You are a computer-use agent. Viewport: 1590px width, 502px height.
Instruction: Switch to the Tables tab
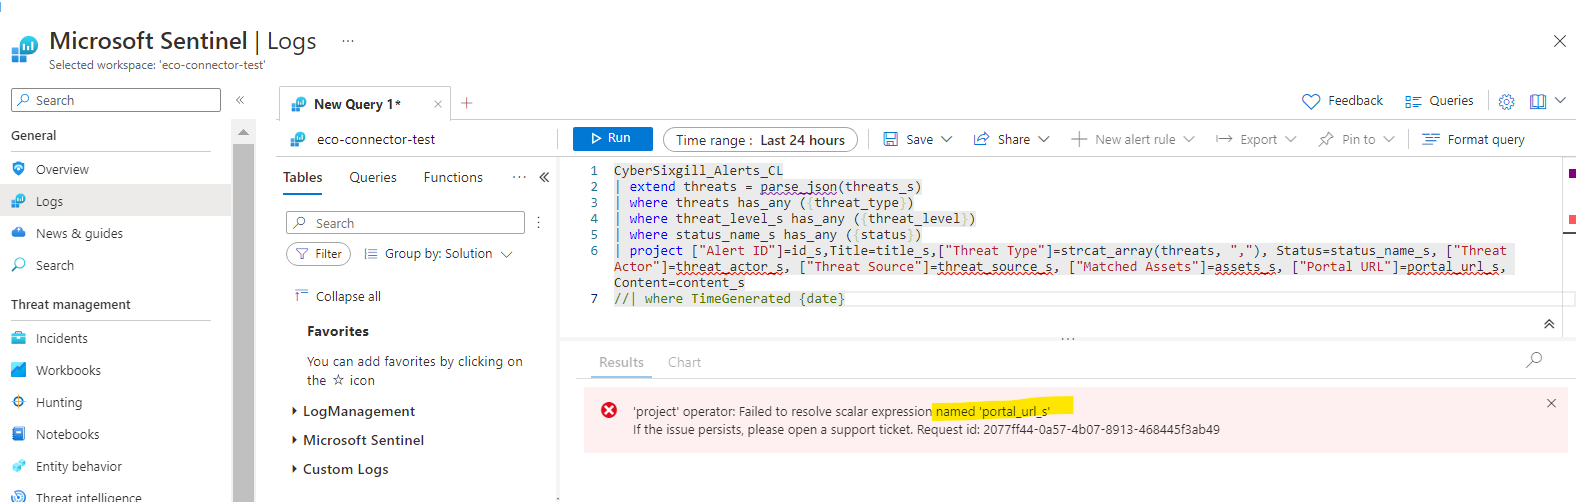(302, 177)
